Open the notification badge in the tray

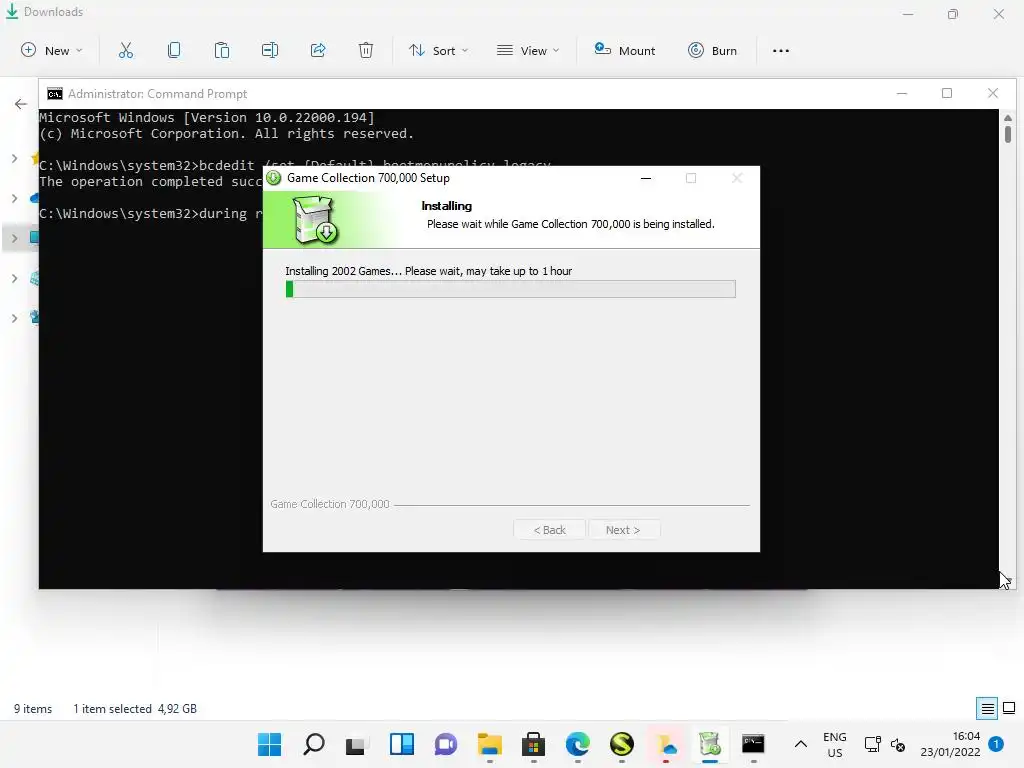coord(996,744)
